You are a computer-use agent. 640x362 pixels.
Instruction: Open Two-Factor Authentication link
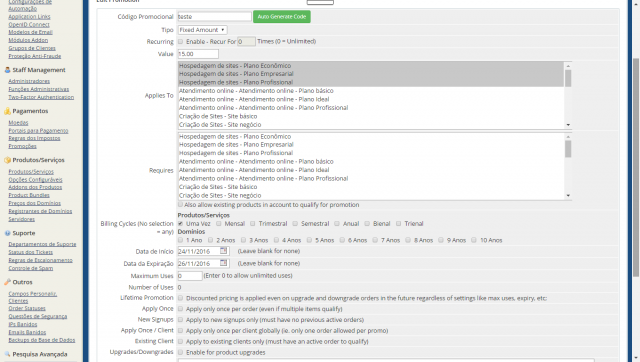click(x=41, y=97)
